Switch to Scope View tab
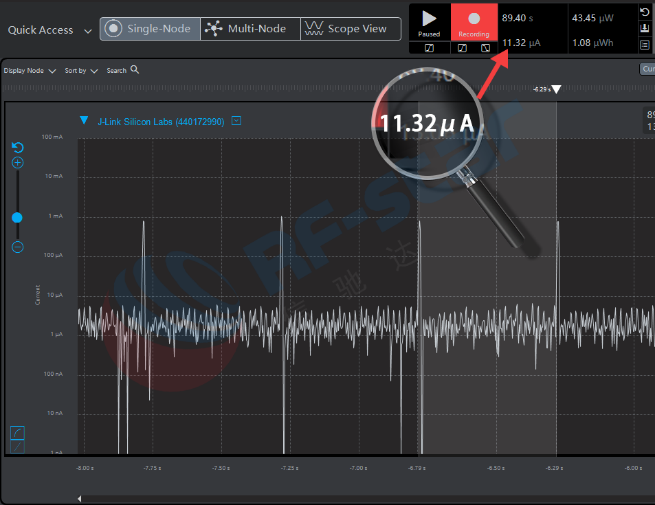Screen dimensions: 655x505 [347, 29]
